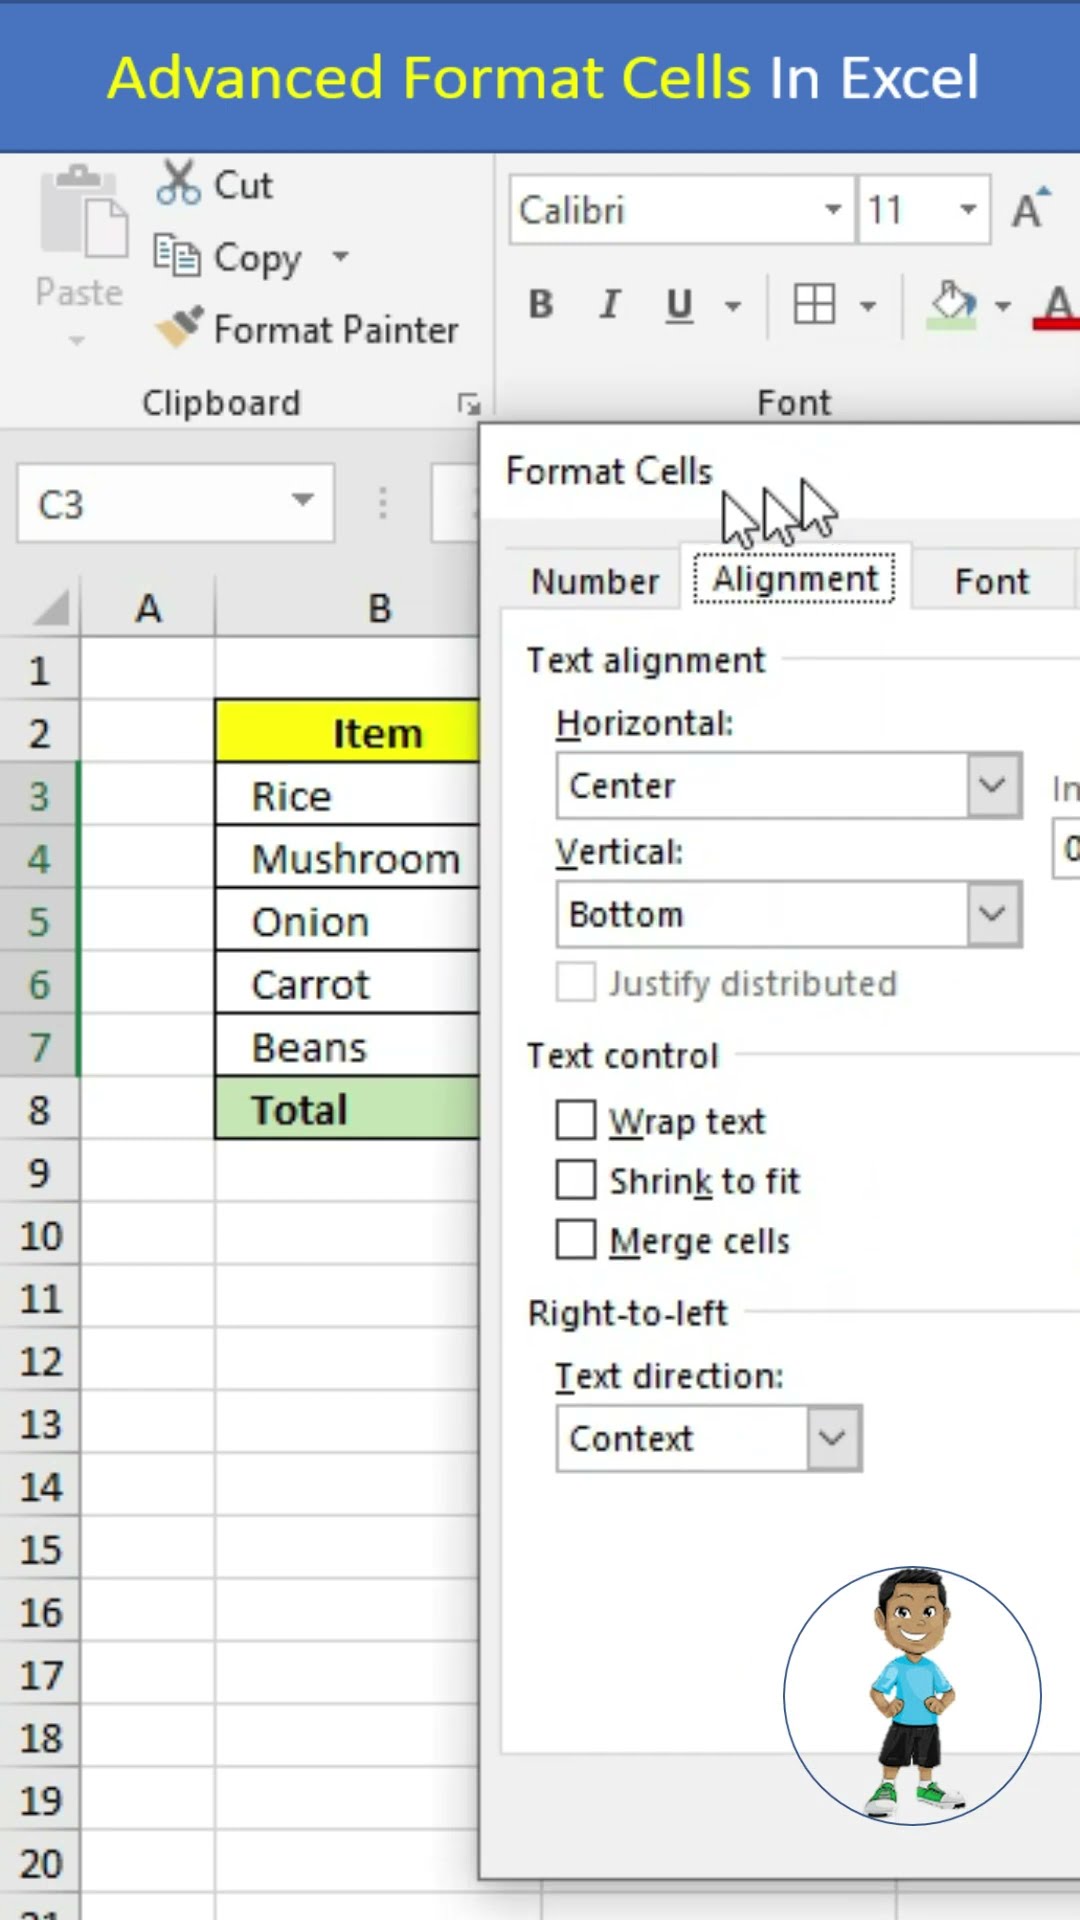Activate the Format Painter brush
The image size is (1080, 1920).
180,328
